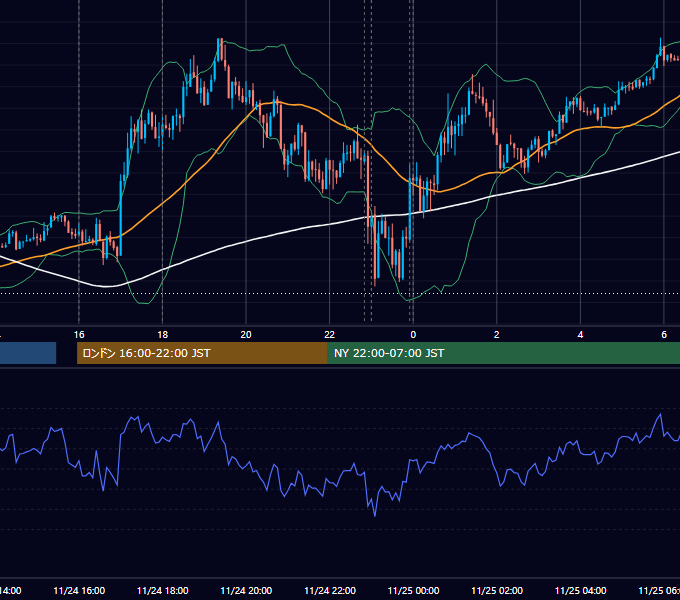
Task: Click the 11/24 22:00 date label
Action: click(x=330, y=590)
